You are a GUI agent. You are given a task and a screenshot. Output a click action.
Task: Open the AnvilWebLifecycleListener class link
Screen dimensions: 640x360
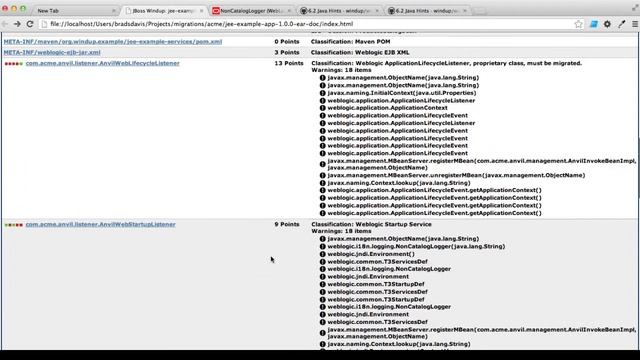point(102,63)
